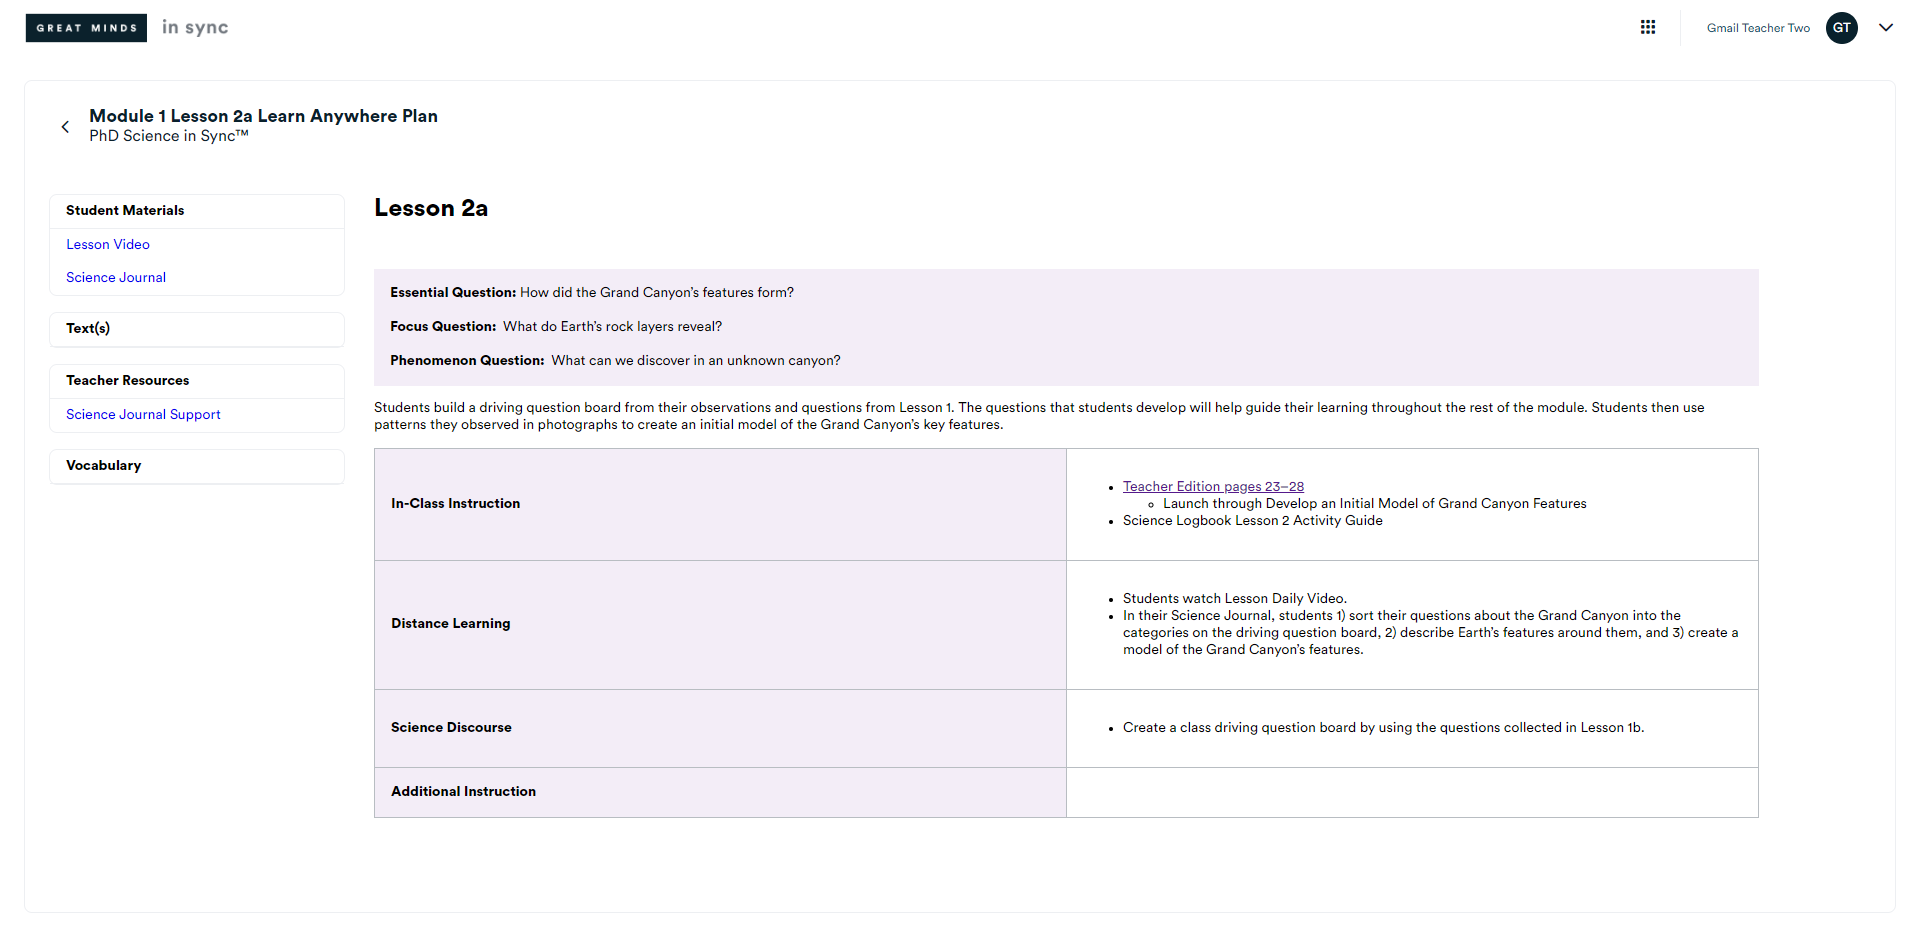The height and width of the screenshot is (937, 1920).
Task: Click the empty Additional Instruction cell
Action: (1411, 792)
